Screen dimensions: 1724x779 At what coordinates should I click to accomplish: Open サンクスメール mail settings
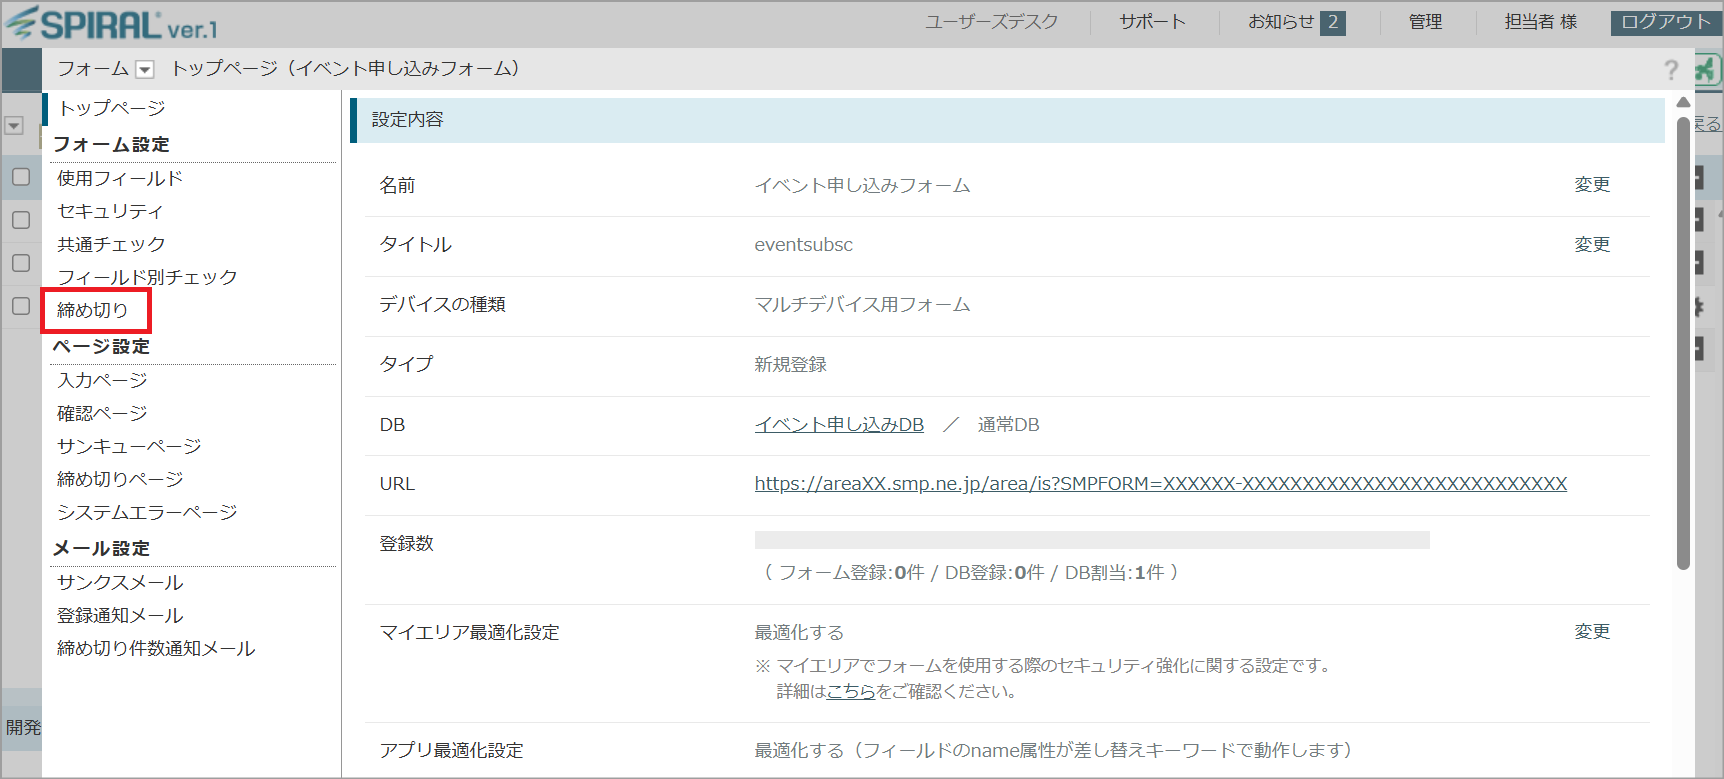click(120, 582)
